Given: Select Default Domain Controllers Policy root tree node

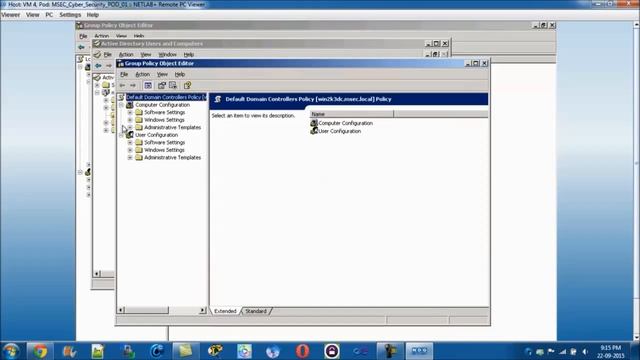Looking at the screenshot, I should point(167,97).
